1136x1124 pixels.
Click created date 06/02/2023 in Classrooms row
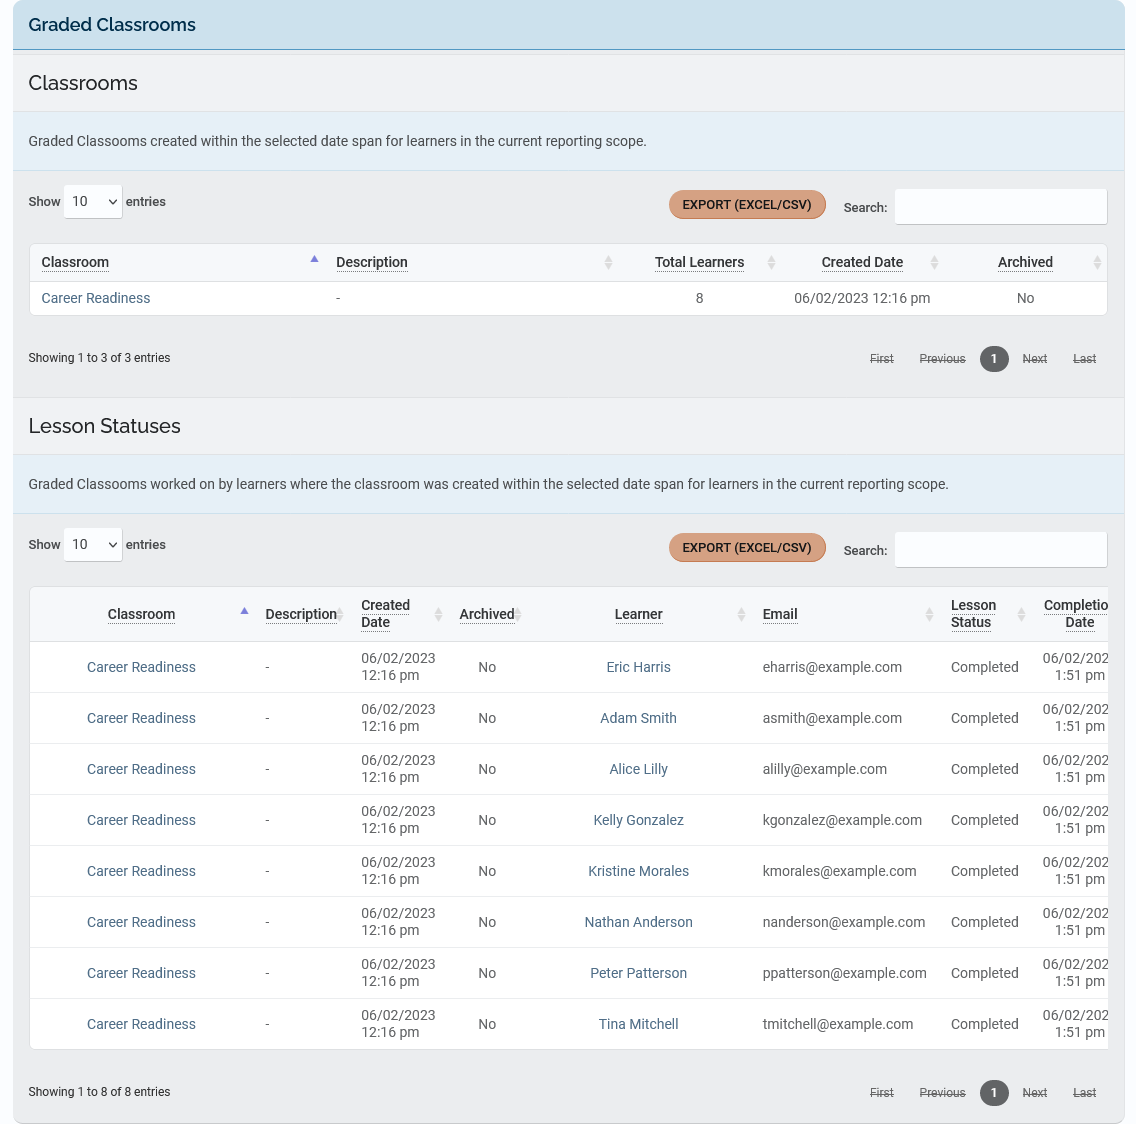[862, 298]
